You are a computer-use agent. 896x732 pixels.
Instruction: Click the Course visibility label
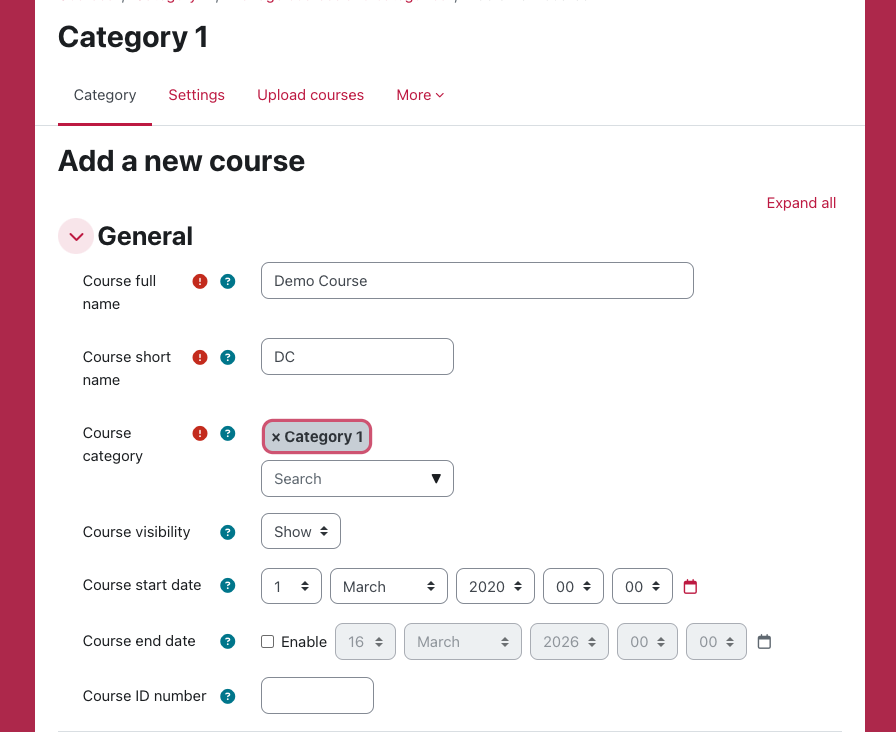coord(137,532)
